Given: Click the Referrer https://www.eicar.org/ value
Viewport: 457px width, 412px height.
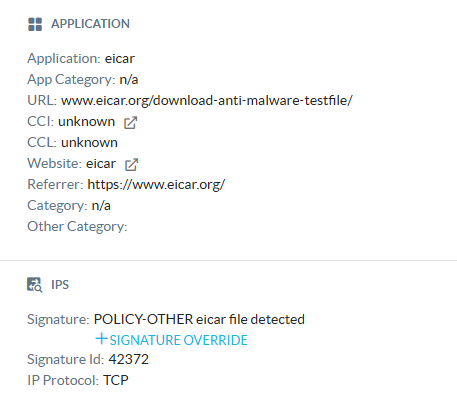Looking at the screenshot, I should [156, 184].
